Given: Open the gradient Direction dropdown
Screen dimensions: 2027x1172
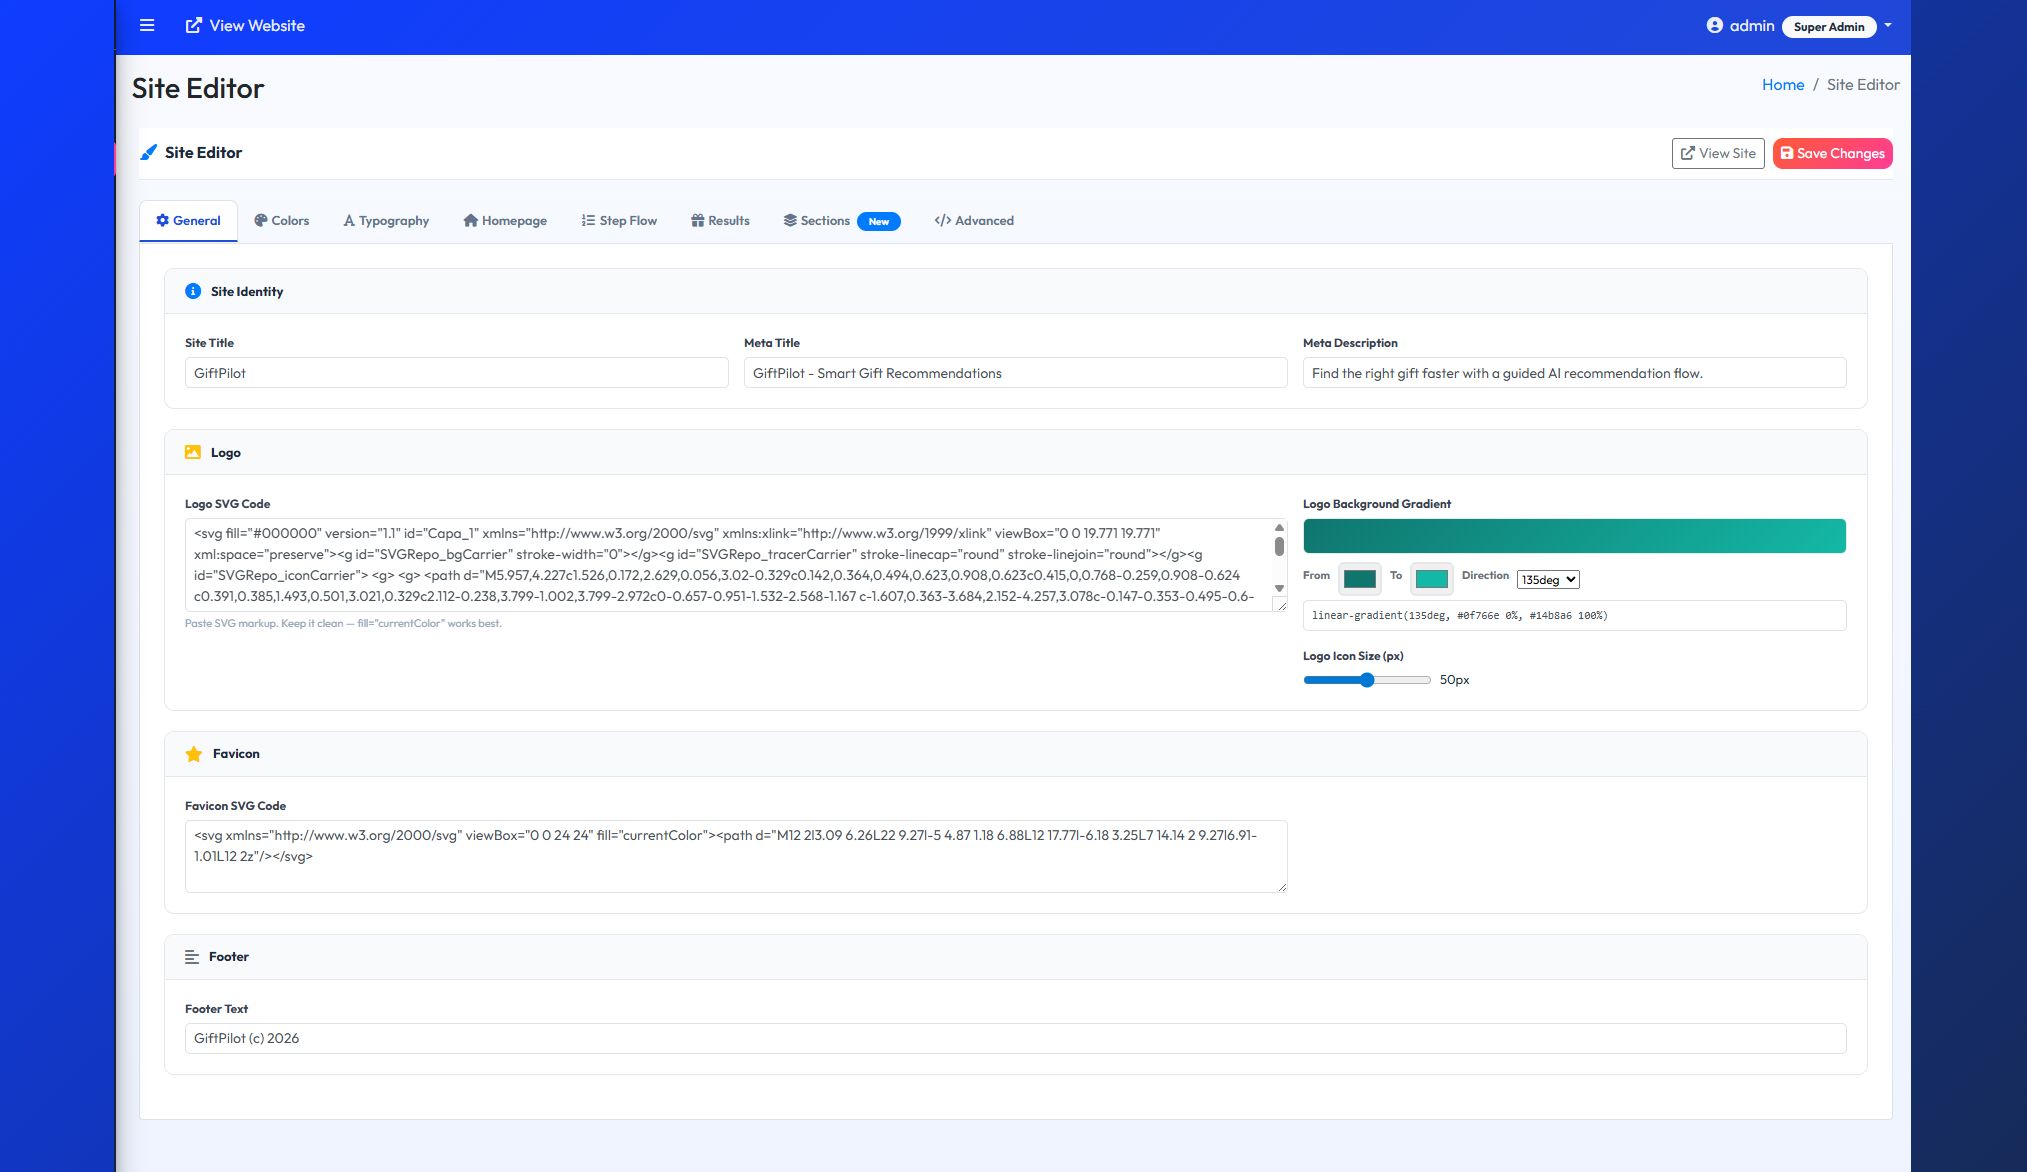Looking at the screenshot, I should [x=1547, y=580].
